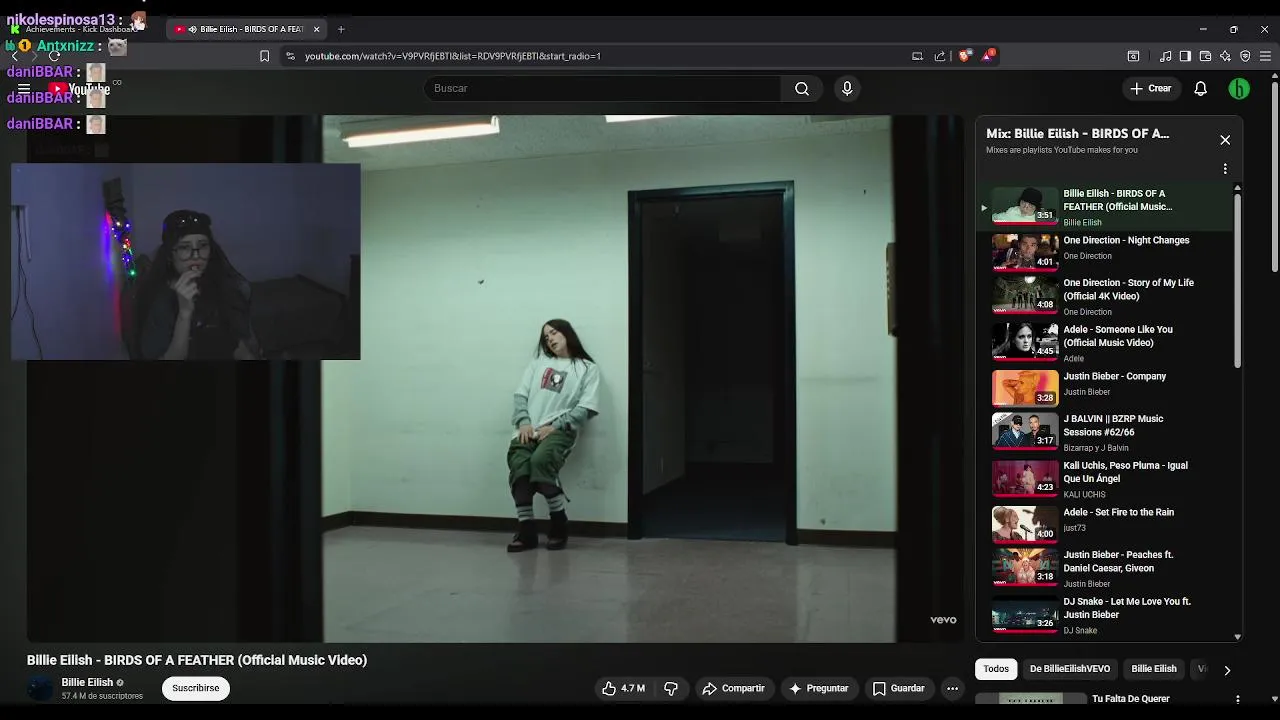The image size is (1280, 720).
Task: Click the browser address bar URL
Action: tap(453, 56)
